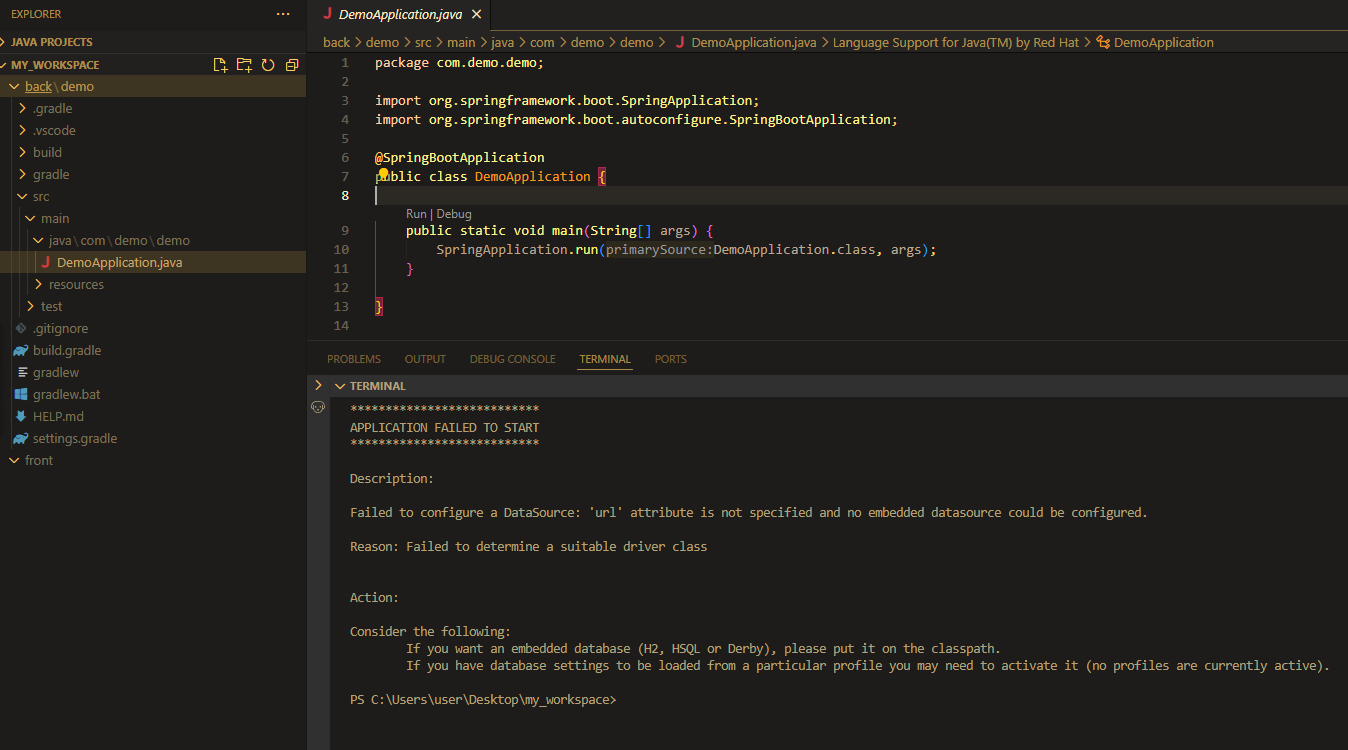Image resolution: width=1348 pixels, height=750 pixels.
Task: Click the Run code lens above main
Action: (x=417, y=214)
